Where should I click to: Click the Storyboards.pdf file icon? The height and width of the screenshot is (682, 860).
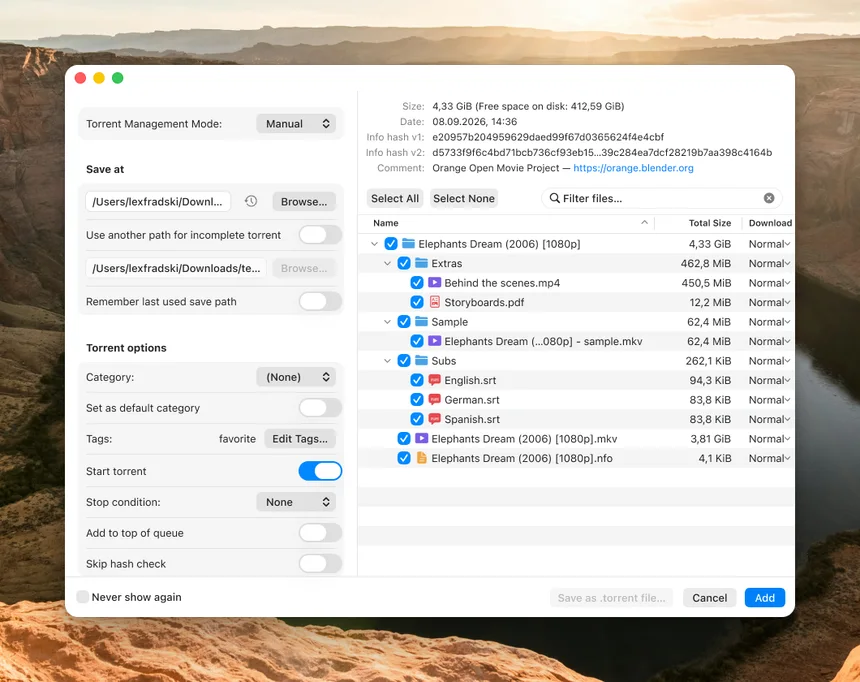[434, 302]
